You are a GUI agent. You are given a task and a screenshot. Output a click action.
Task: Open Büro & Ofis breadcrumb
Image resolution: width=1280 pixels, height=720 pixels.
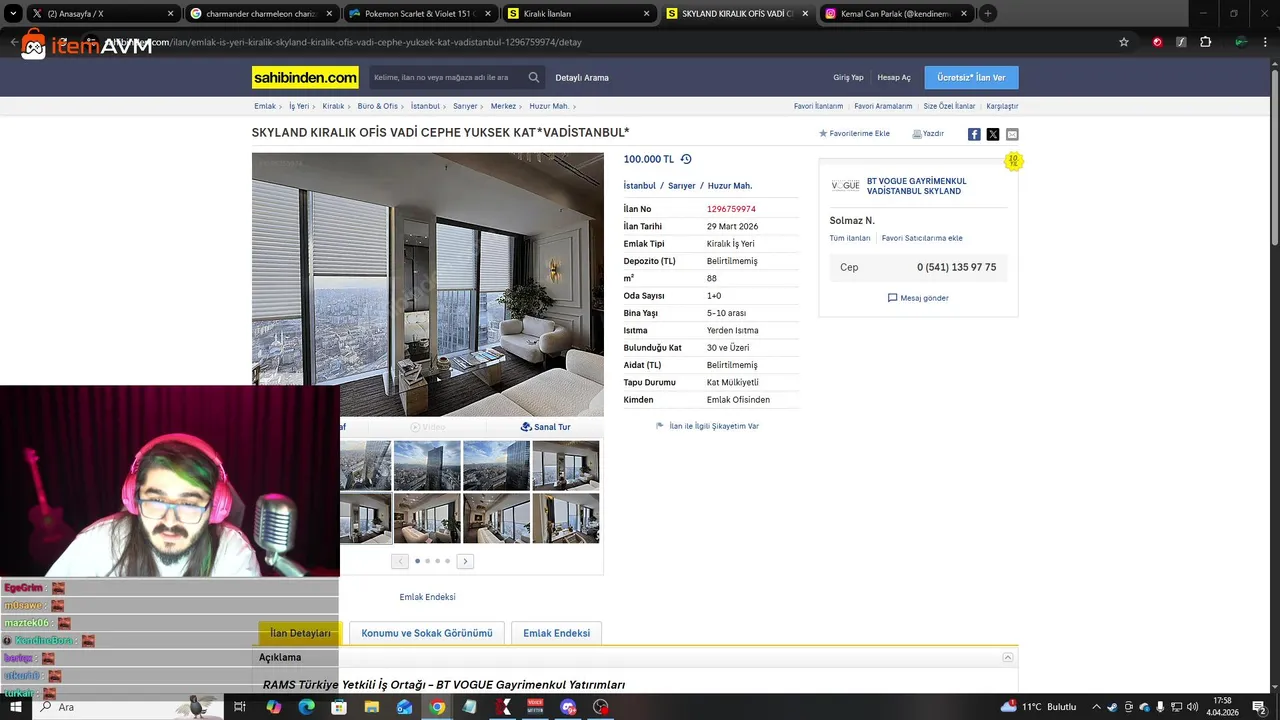377,106
